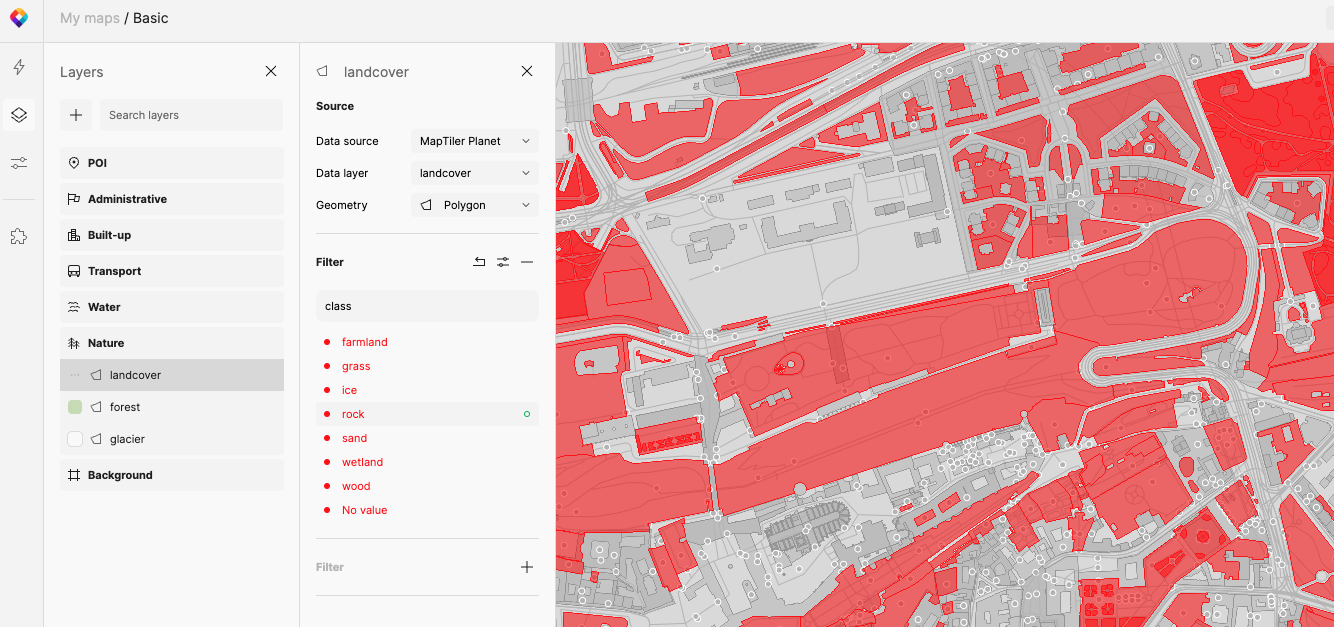Open the Geometry Polygon dropdown
Image resolution: width=1334 pixels, height=627 pixels.
coord(474,205)
